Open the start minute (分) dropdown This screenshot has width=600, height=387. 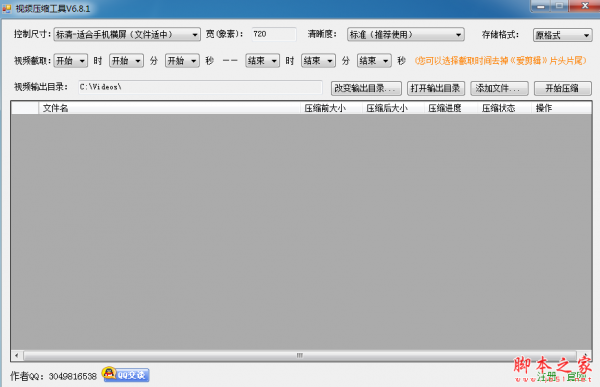coord(127,60)
